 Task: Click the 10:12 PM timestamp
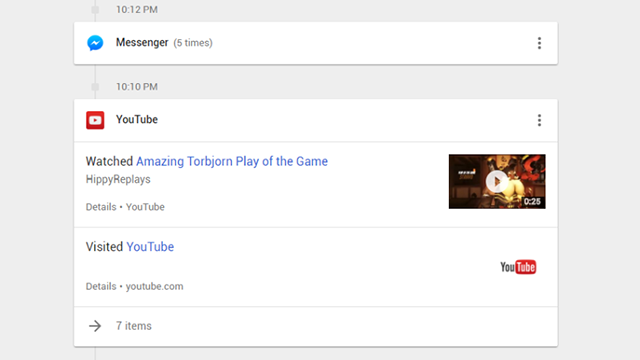137,9
